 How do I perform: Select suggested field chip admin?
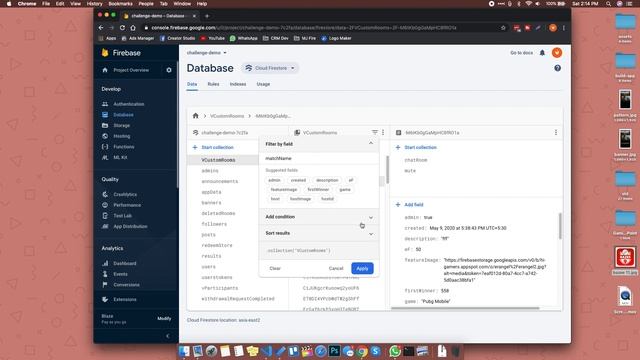274,180
